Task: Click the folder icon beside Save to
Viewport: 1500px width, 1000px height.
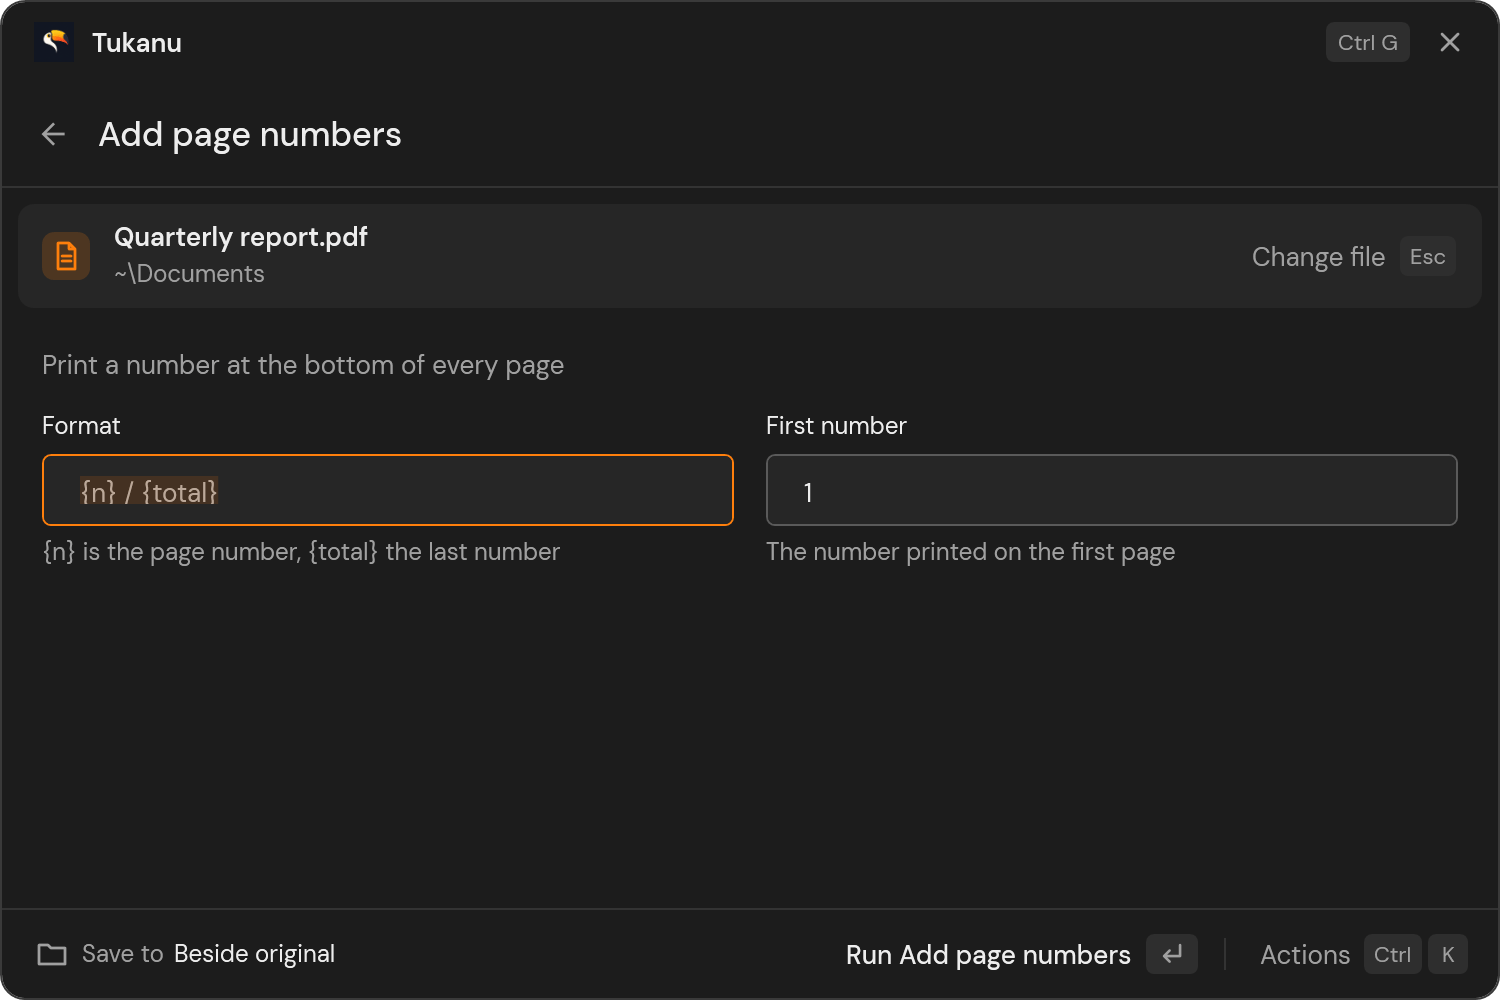Action: [x=52, y=954]
